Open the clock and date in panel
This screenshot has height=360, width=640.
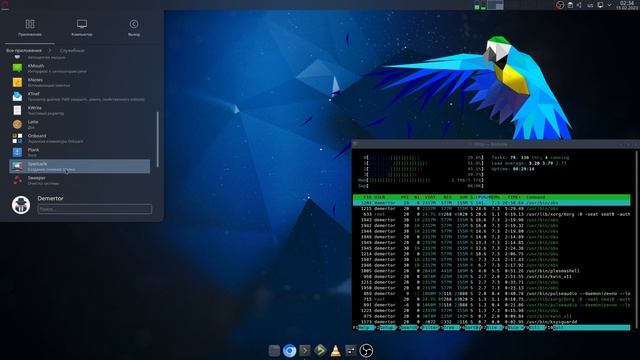pyautogui.click(x=627, y=5)
